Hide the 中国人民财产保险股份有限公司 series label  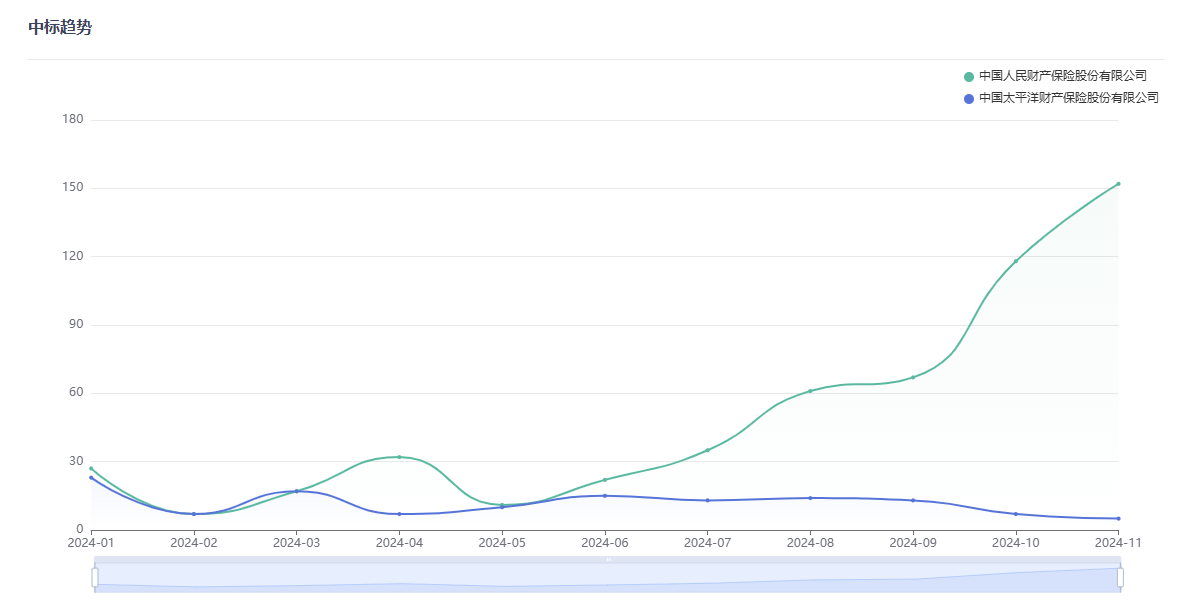(1062, 76)
